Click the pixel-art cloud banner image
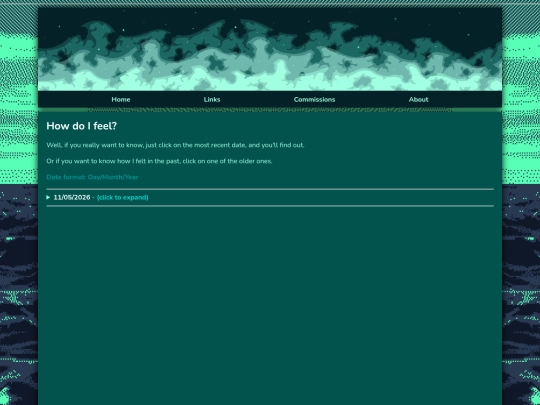This screenshot has width=540, height=405. coord(270,49)
